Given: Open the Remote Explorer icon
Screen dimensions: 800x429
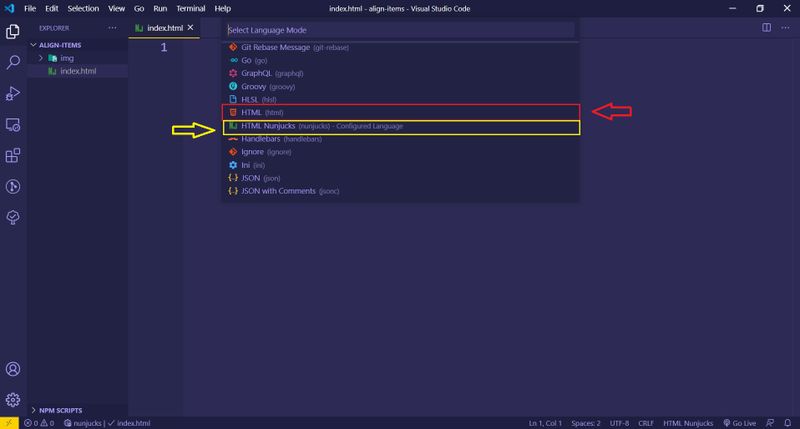Looking at the screenshot, I should 14,124.
